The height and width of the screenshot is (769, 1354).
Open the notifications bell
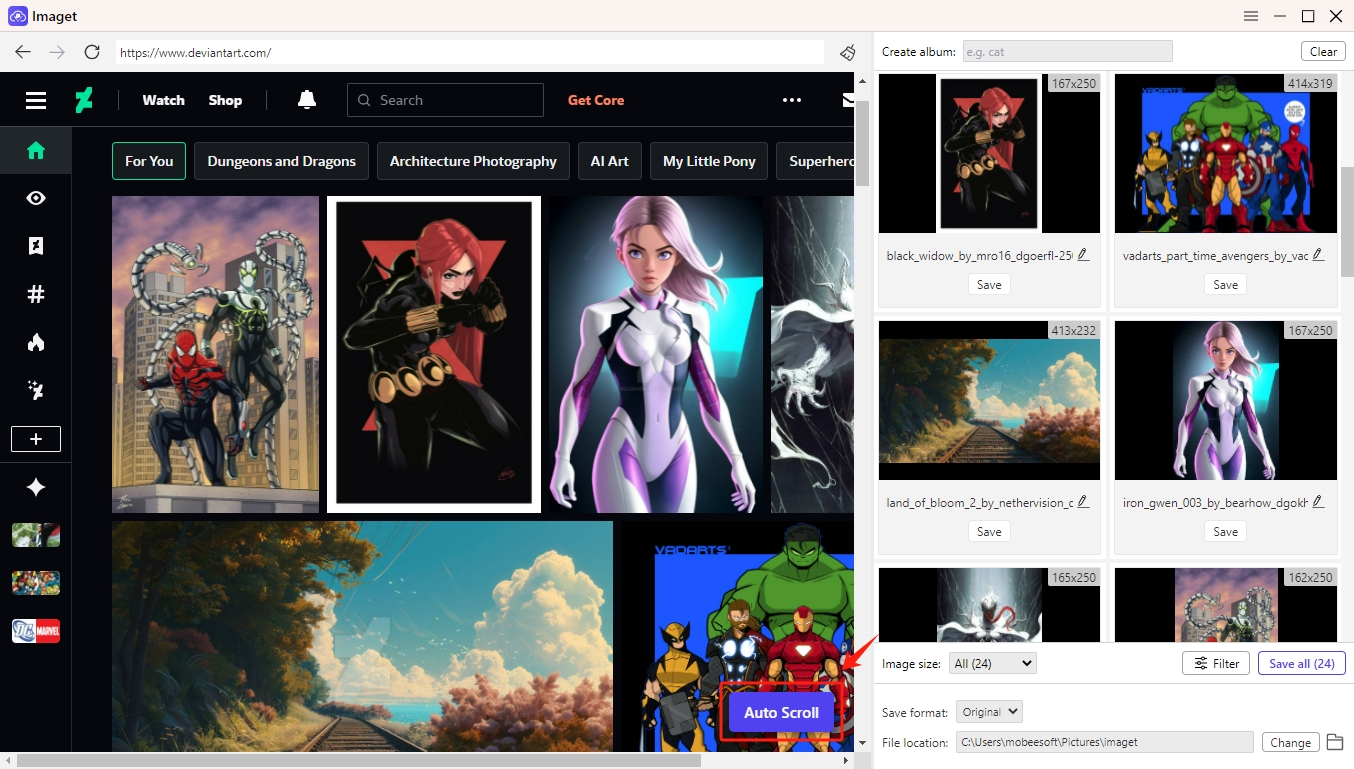(x=307, y=99)
